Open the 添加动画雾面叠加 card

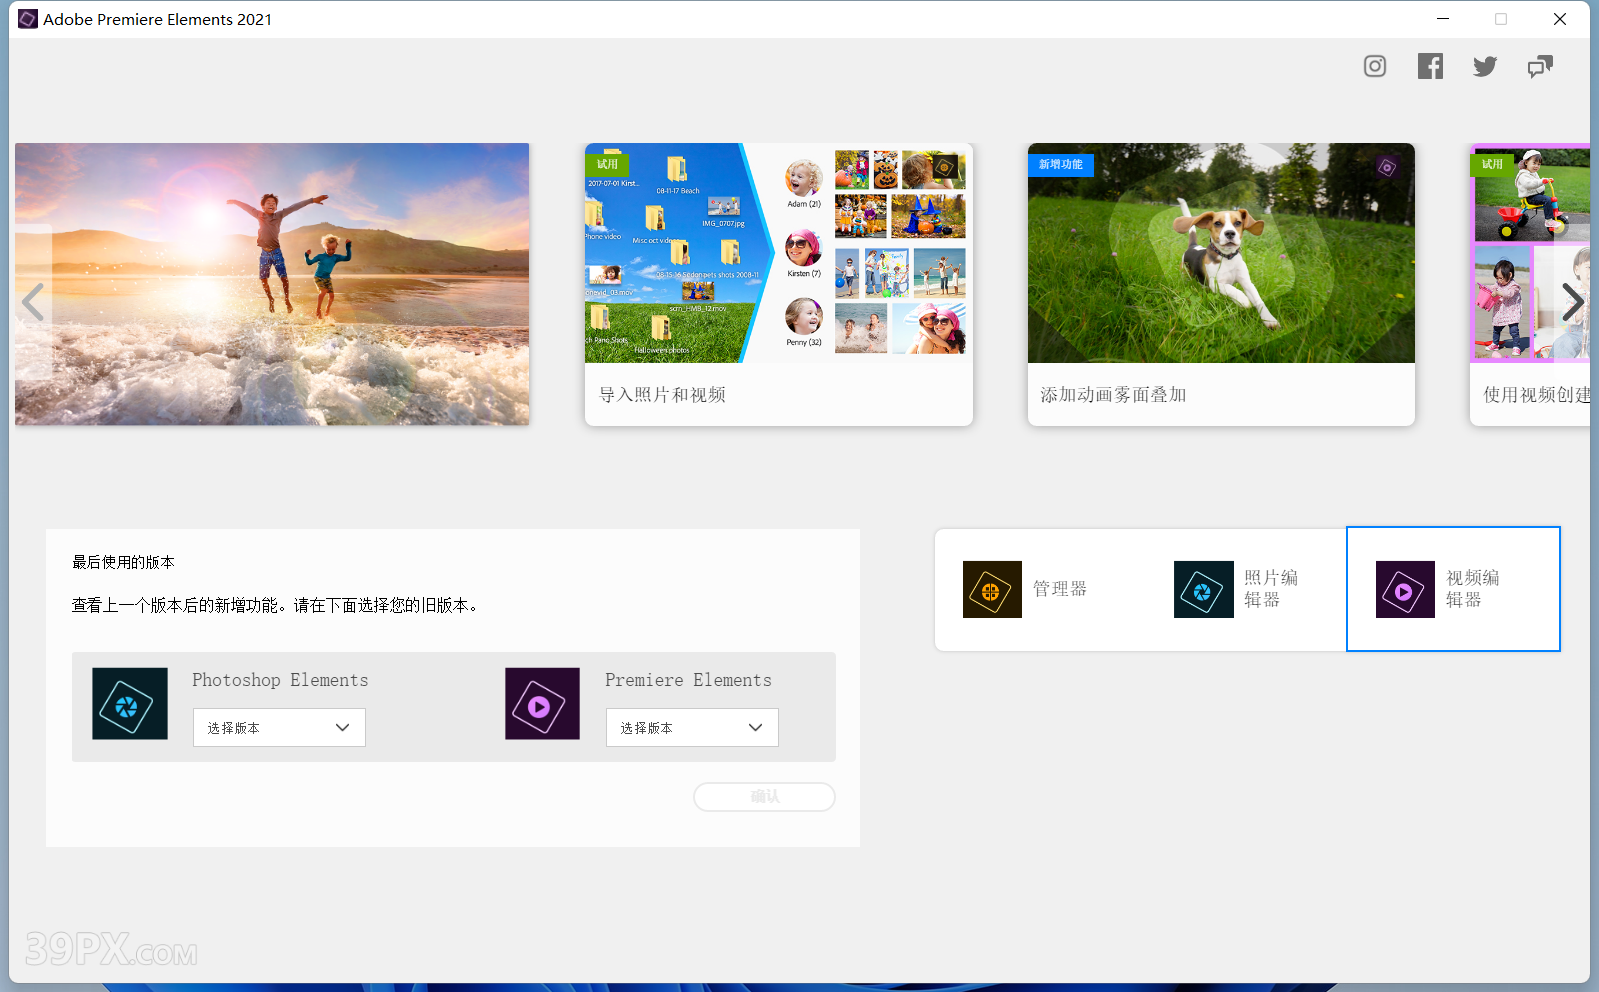tap(1221, 284)
